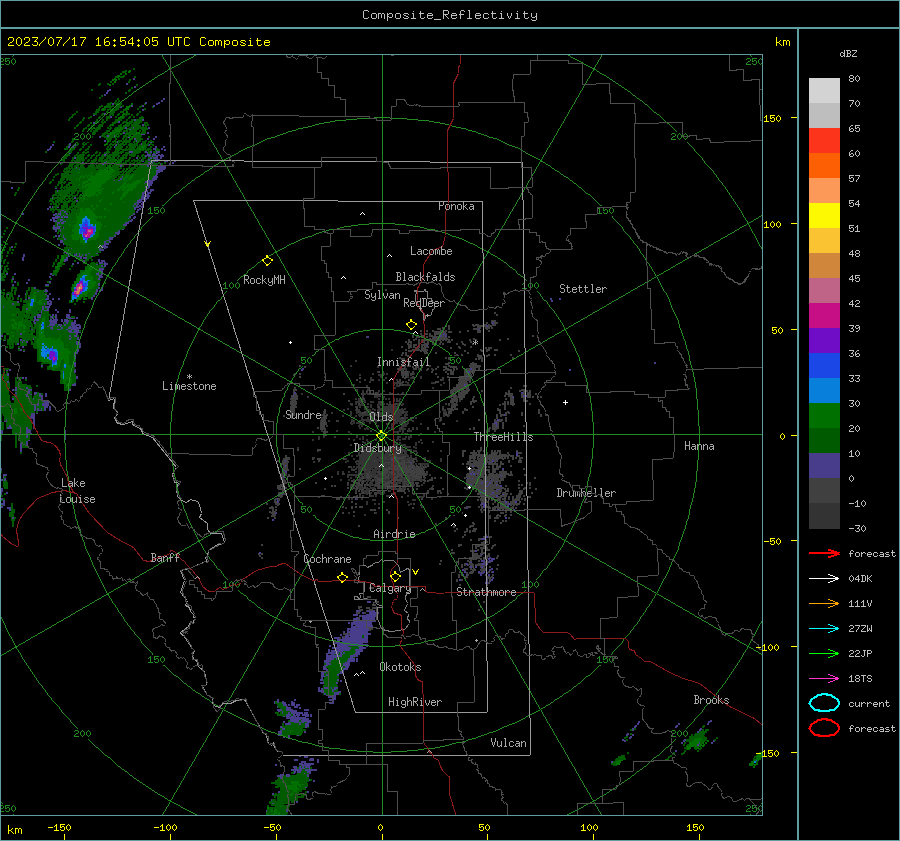The width and height of the screenshot is (900, 841).
Task: Click the dBZ legend heading
Action: [x=848, y=53]
